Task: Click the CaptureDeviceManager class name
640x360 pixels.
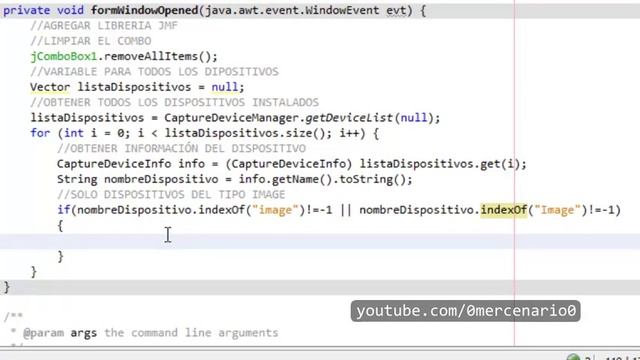Action: click(231, 118)
